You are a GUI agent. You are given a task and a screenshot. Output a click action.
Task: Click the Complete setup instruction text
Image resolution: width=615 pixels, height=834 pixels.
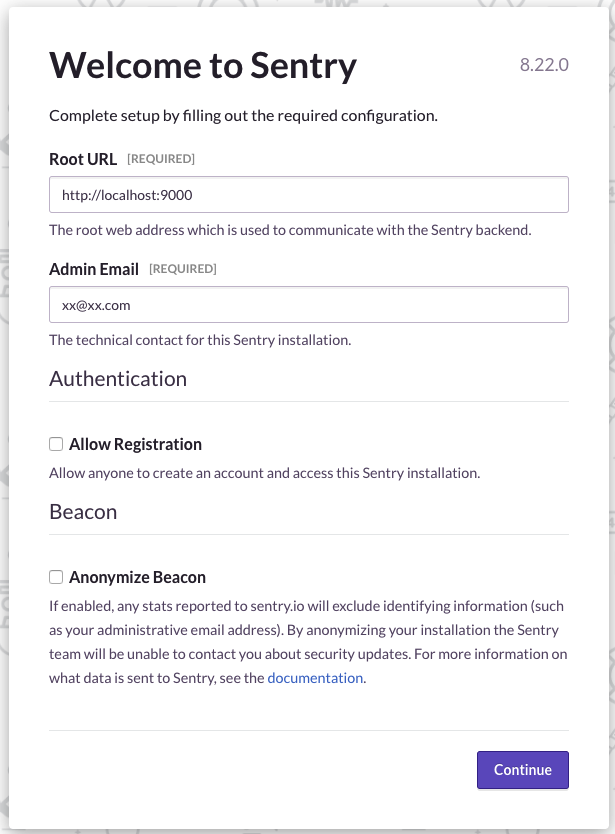243,116
